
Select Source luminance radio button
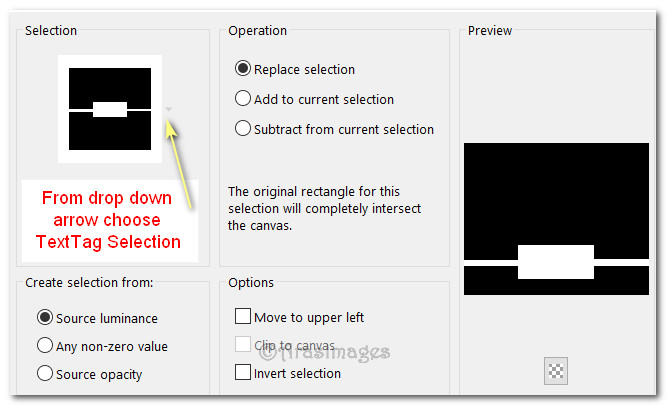point(45,318)
